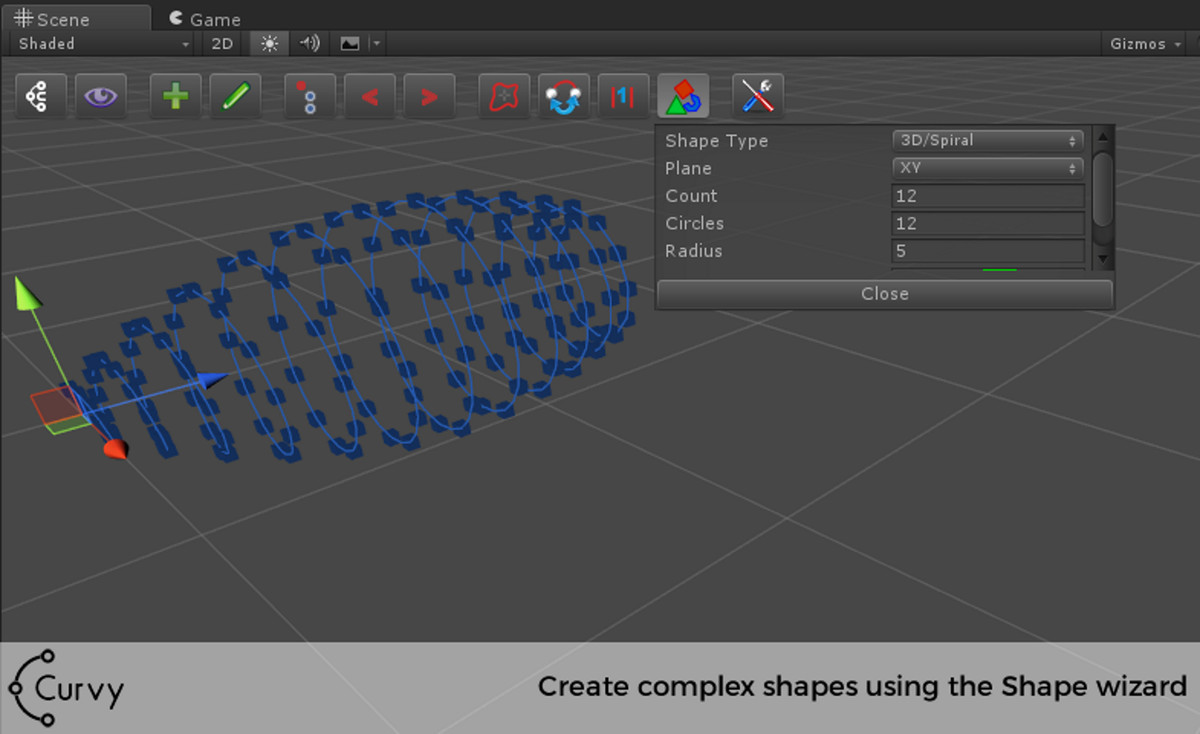Select previous control point with left arrow

pyautogui.click(x=370, y=97)
